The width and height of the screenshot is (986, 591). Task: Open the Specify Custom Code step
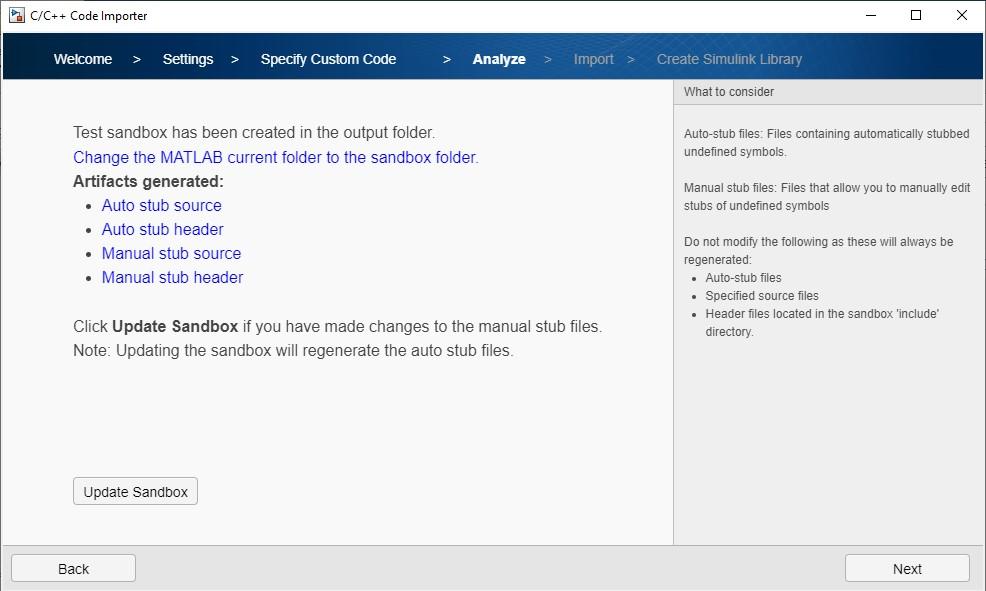pos(328,59)
